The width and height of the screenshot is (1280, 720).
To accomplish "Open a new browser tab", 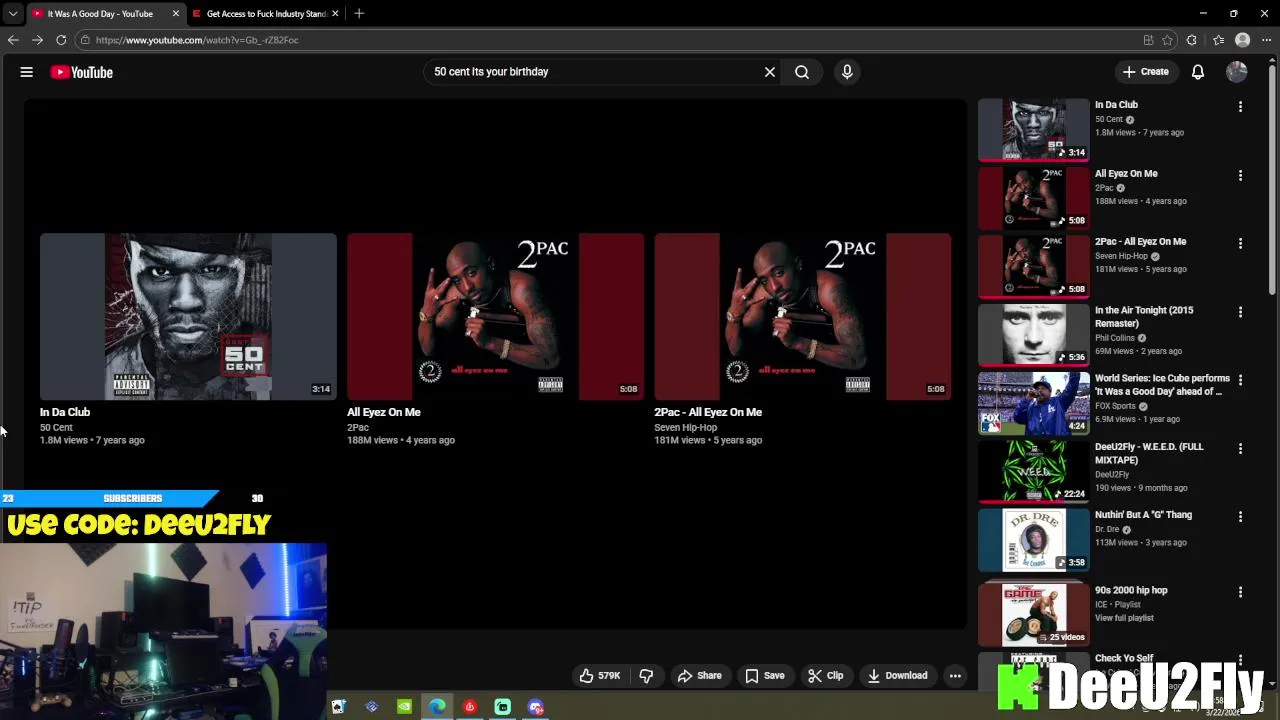I will [359, 14].
